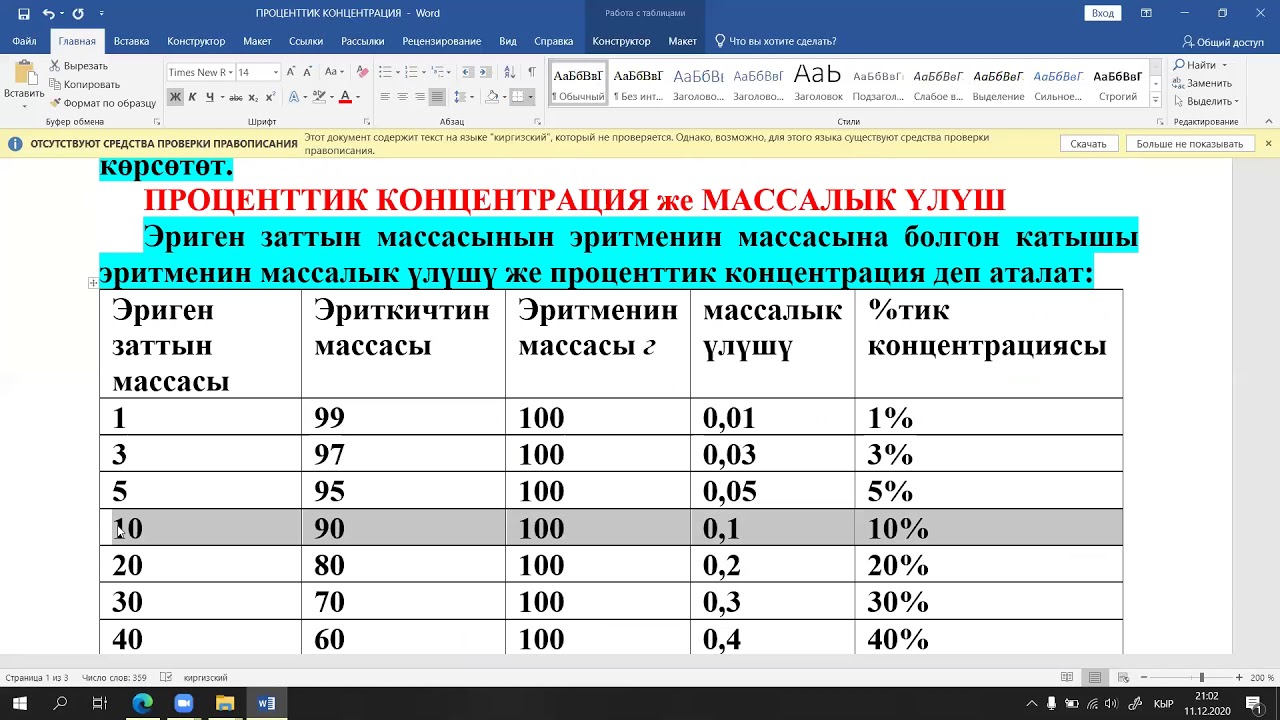The image size is (1280, 720).
Task: Expand the Paste (Вставить) dropdown arrow
Action: (23, 104)
